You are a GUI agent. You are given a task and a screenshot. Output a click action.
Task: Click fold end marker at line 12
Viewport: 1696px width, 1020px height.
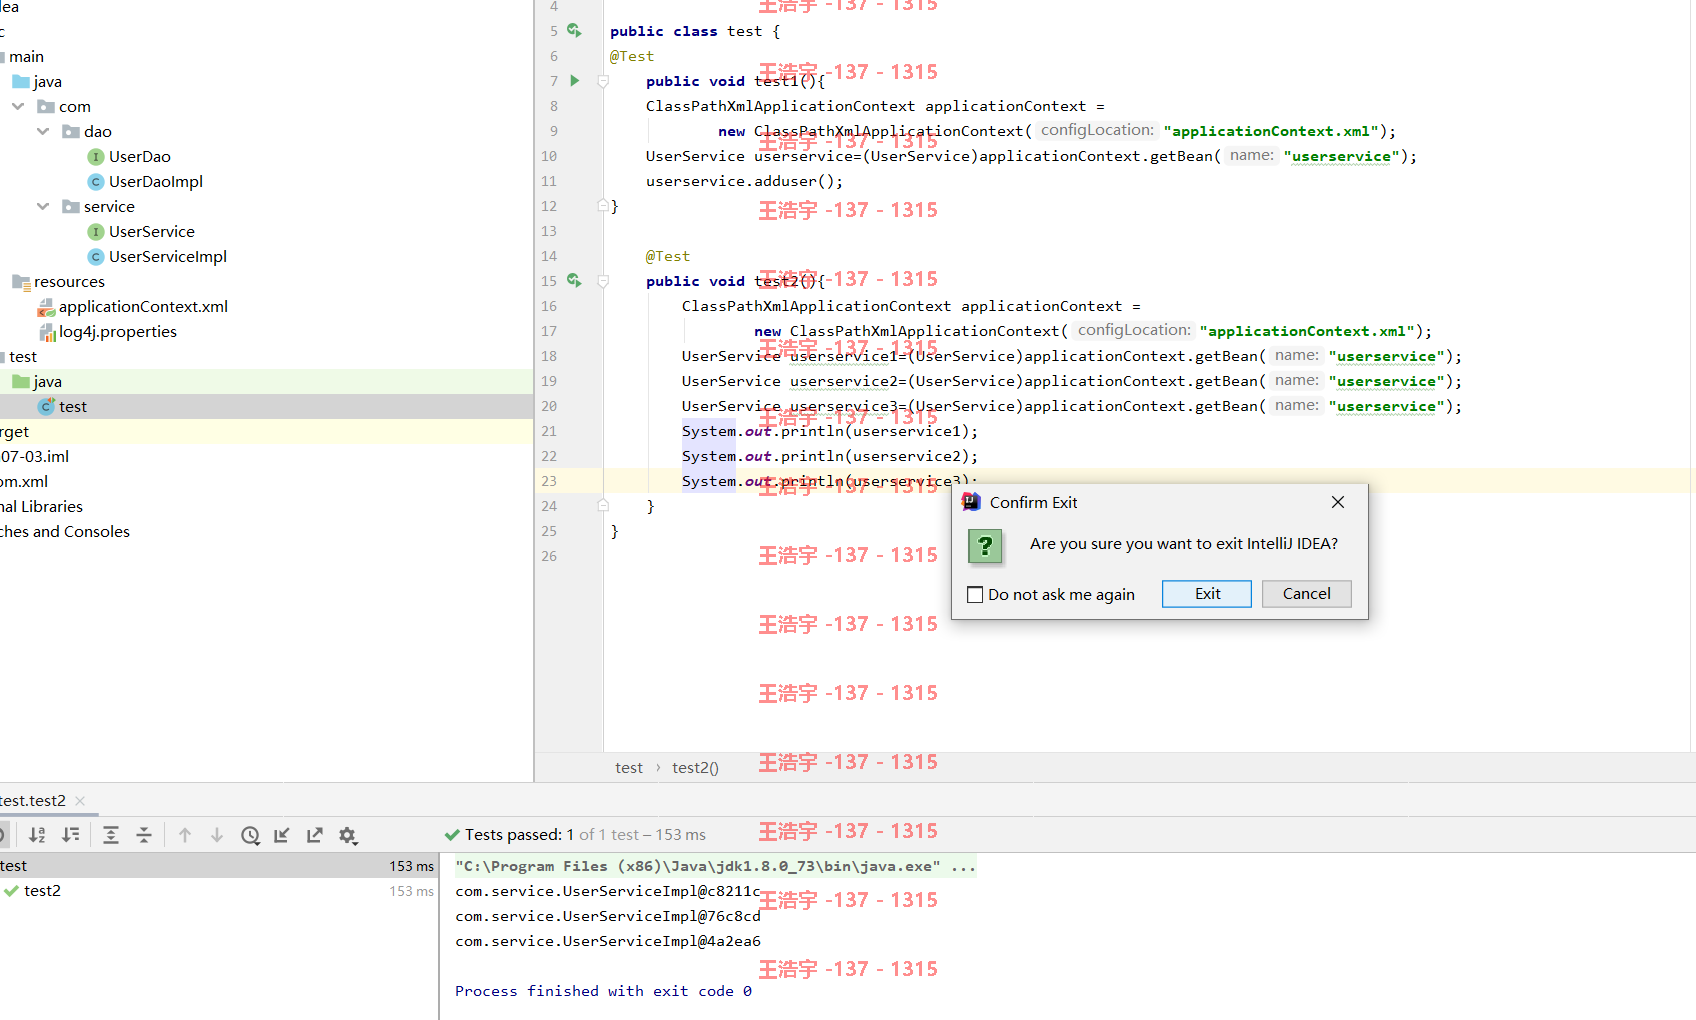(x=603, y=206)
